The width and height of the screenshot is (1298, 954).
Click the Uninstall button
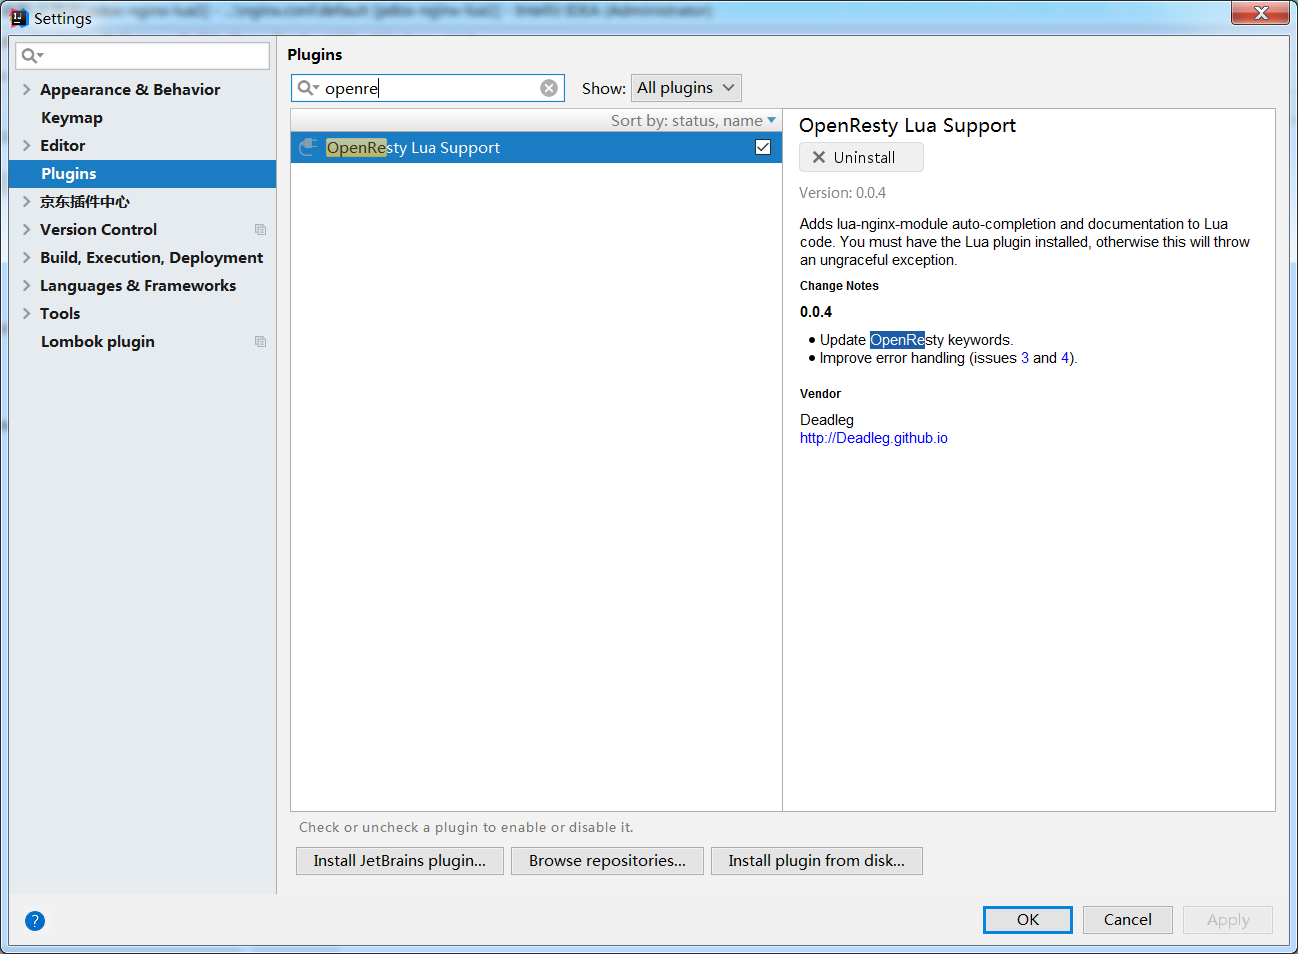pyautogui.click(x=861, y=156)
